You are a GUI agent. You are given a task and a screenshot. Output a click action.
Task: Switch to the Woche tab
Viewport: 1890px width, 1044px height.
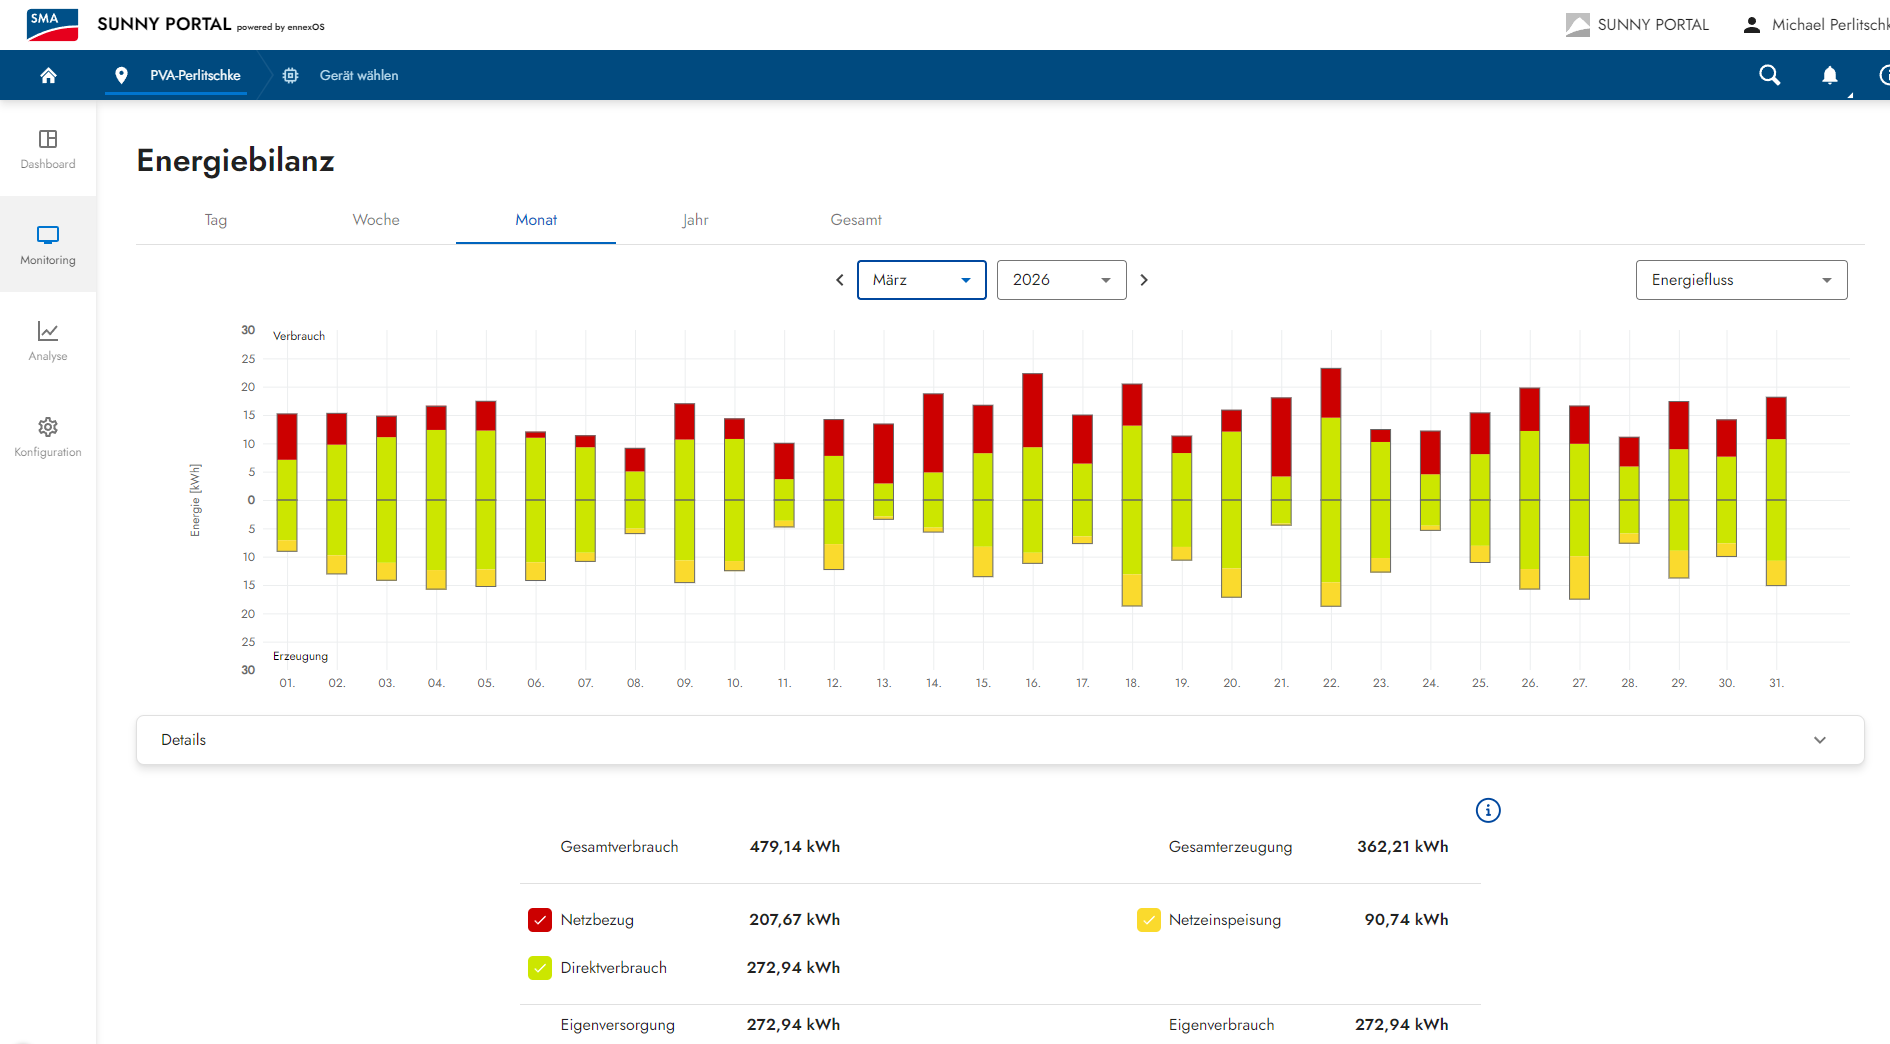point(376,220)
